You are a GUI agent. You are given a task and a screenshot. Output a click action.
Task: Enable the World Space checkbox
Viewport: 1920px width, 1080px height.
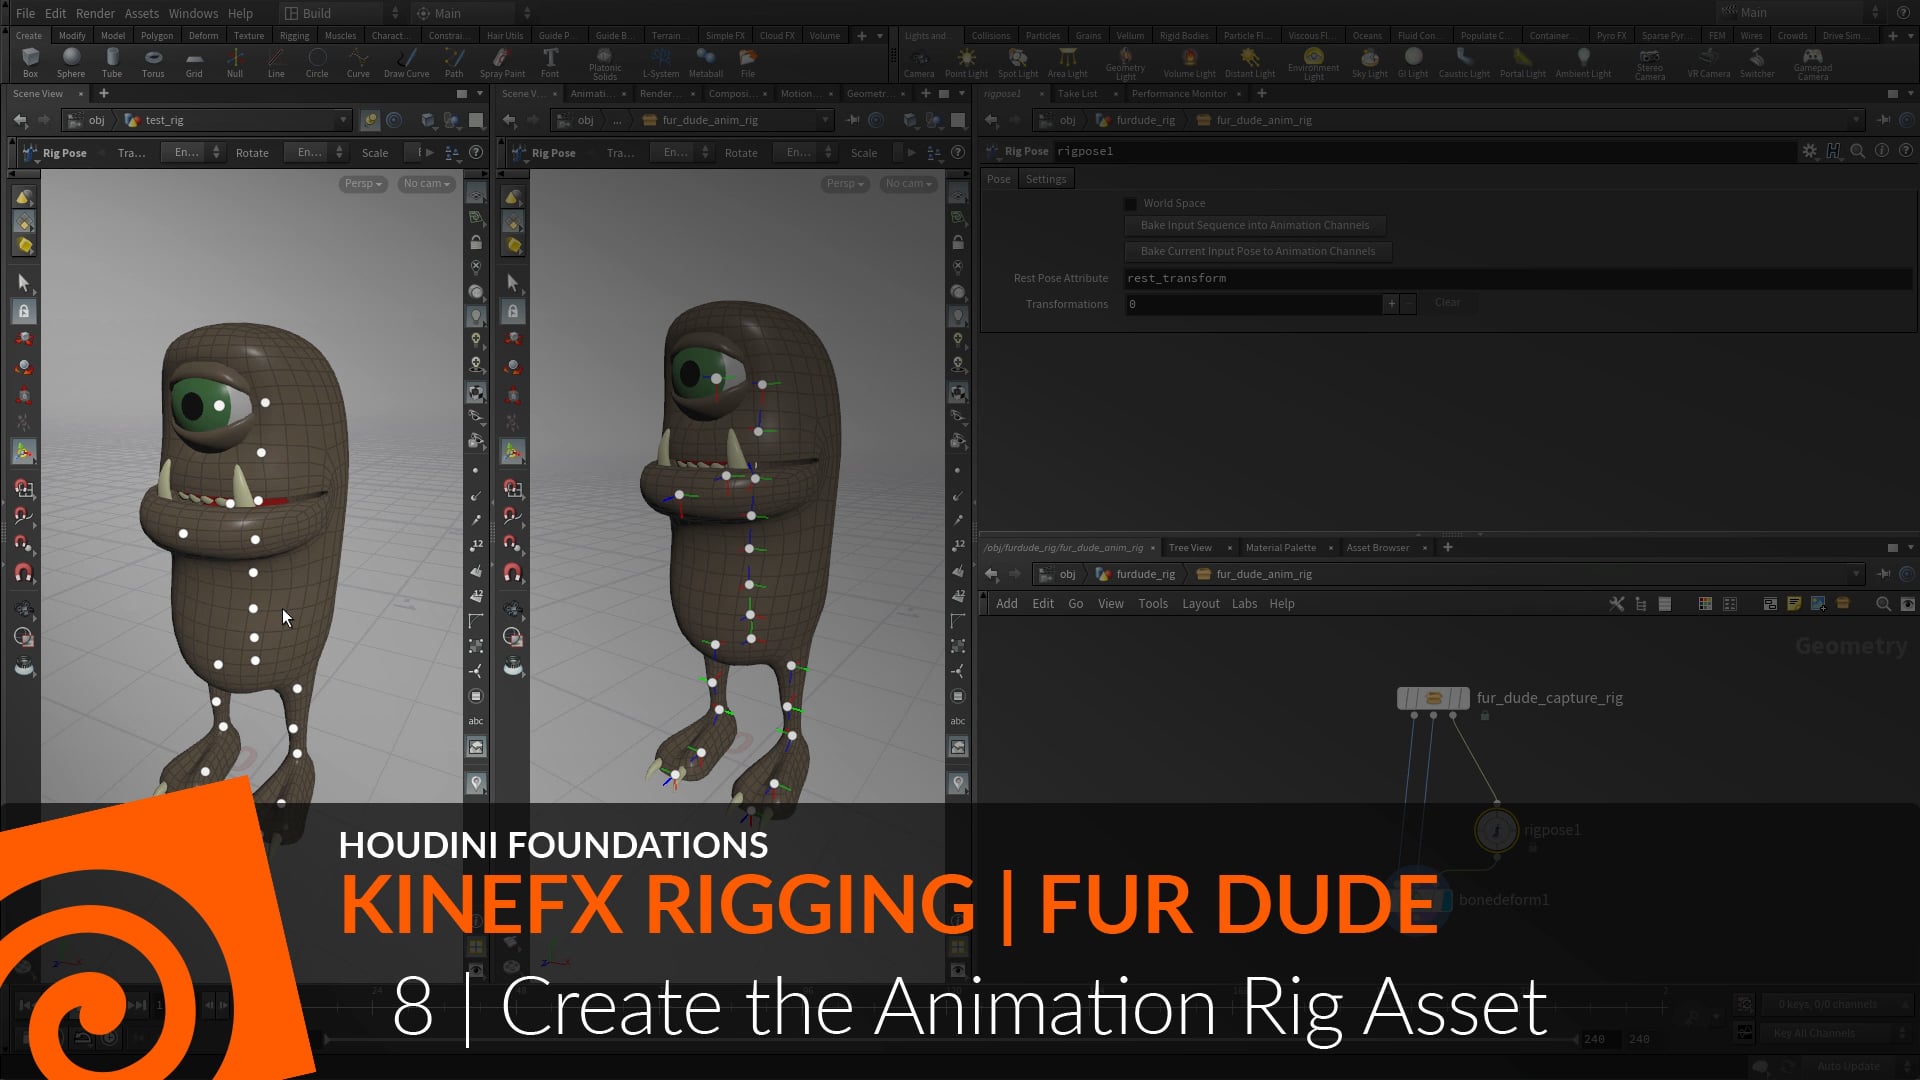tap(1130, 203)
